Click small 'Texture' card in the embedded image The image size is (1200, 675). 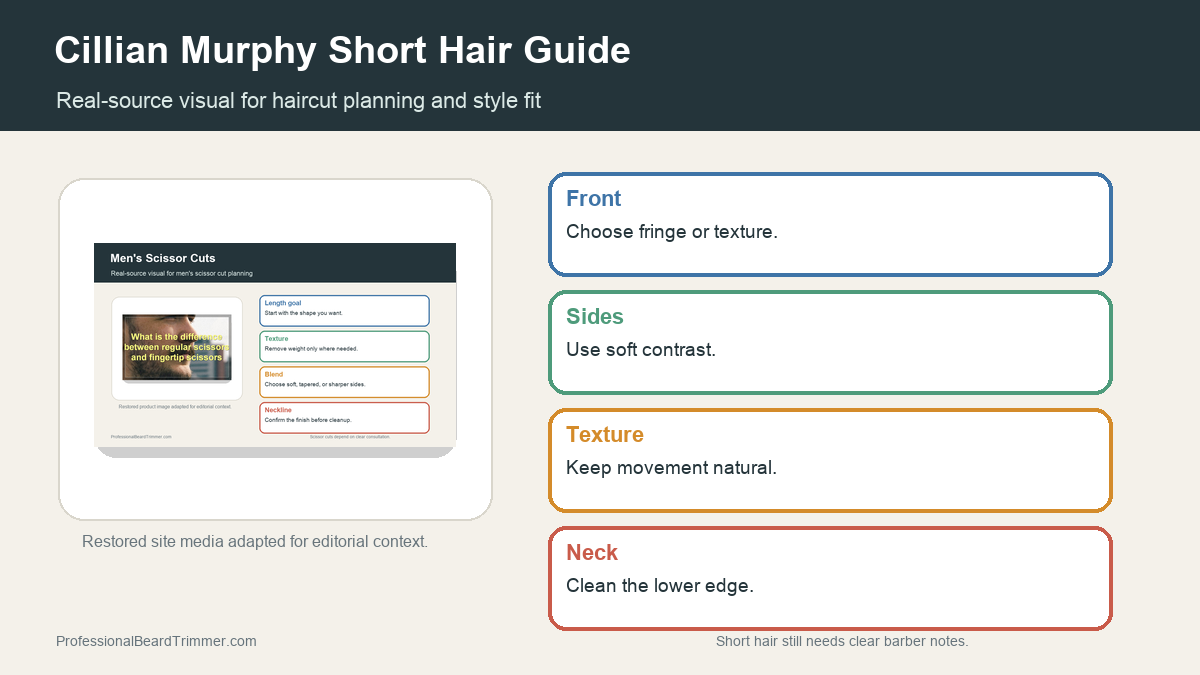344,346
